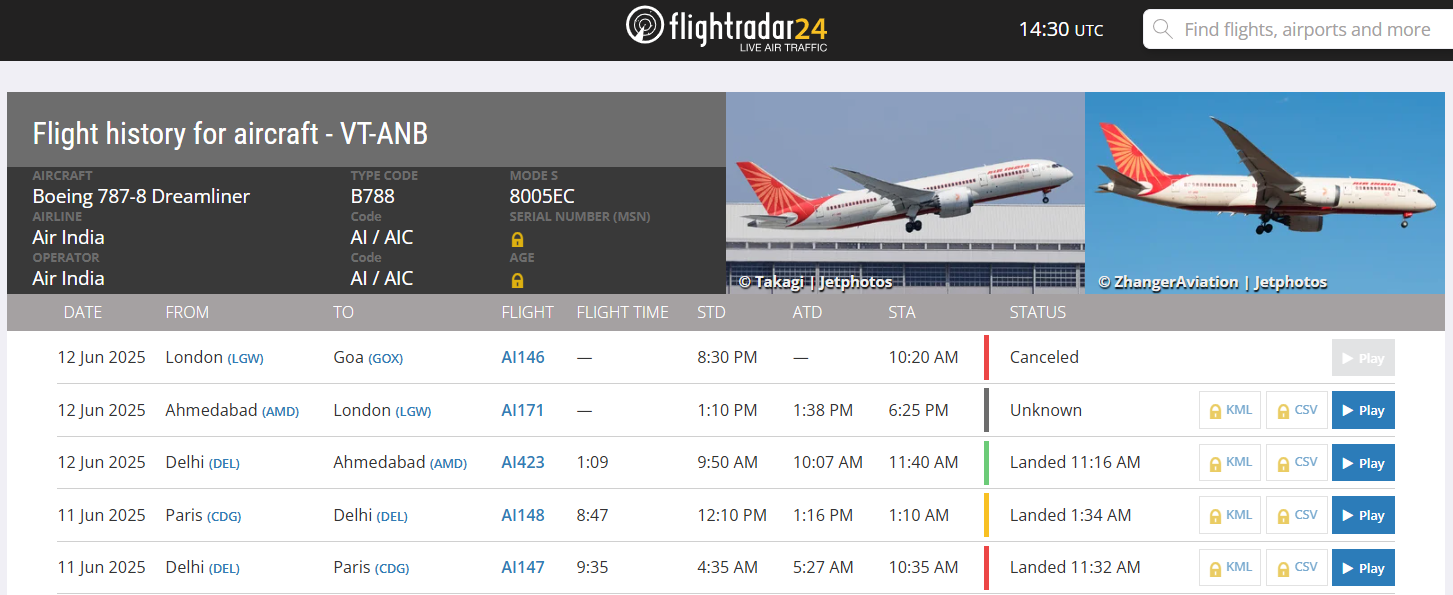Play the AI171 Ahmedabad to London flight
Screen dimensions: 1453x595
pos(1363,410)
